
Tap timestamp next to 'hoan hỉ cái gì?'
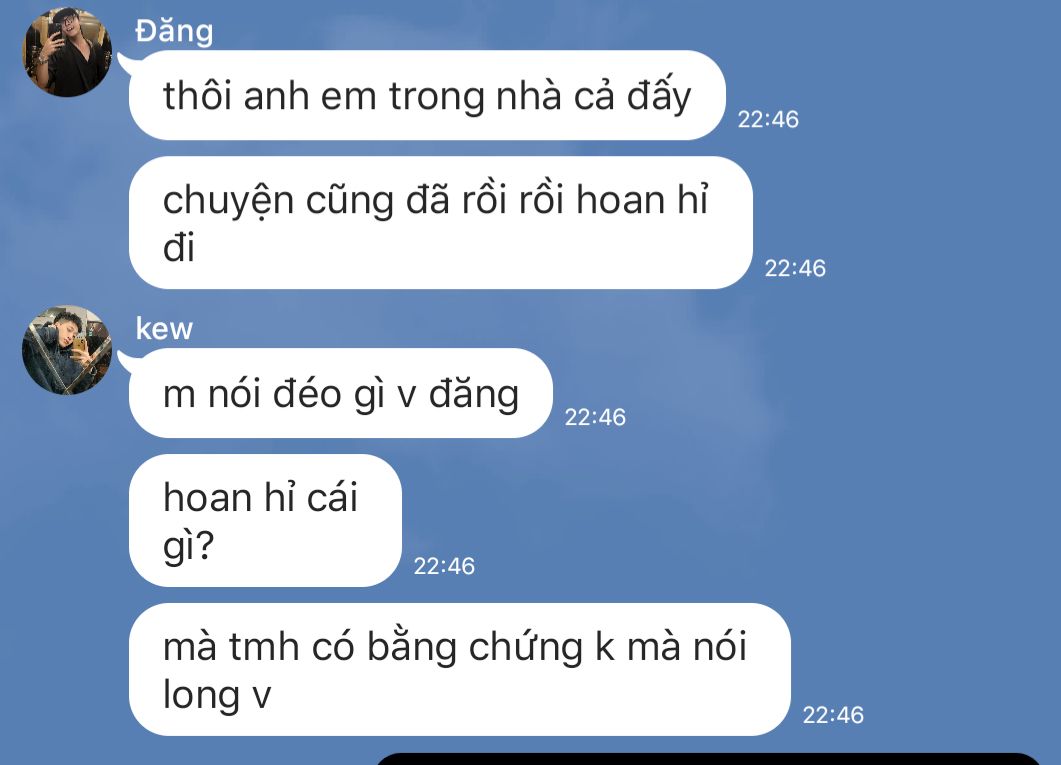(445, 566)
